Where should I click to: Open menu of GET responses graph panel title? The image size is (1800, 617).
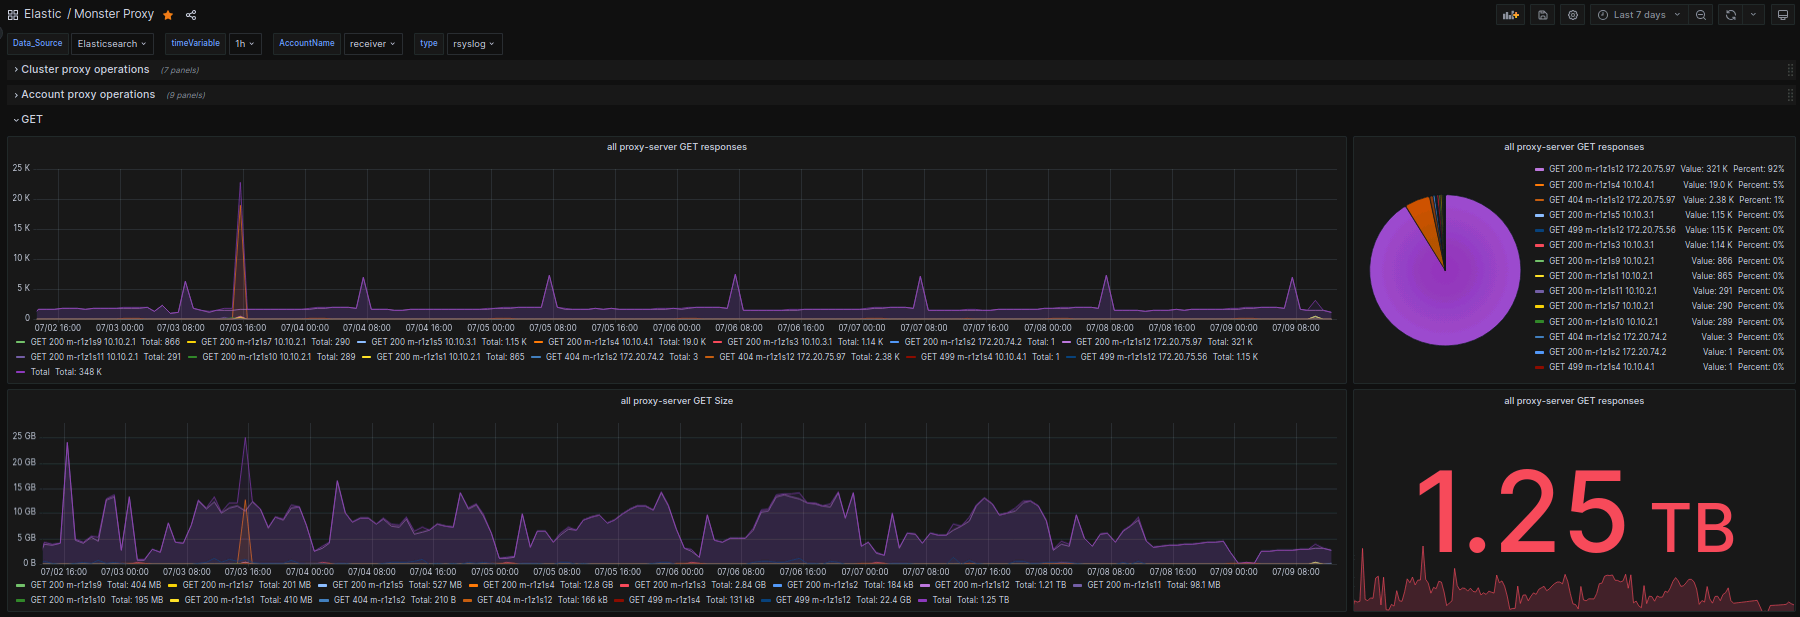tap(677, 147)
